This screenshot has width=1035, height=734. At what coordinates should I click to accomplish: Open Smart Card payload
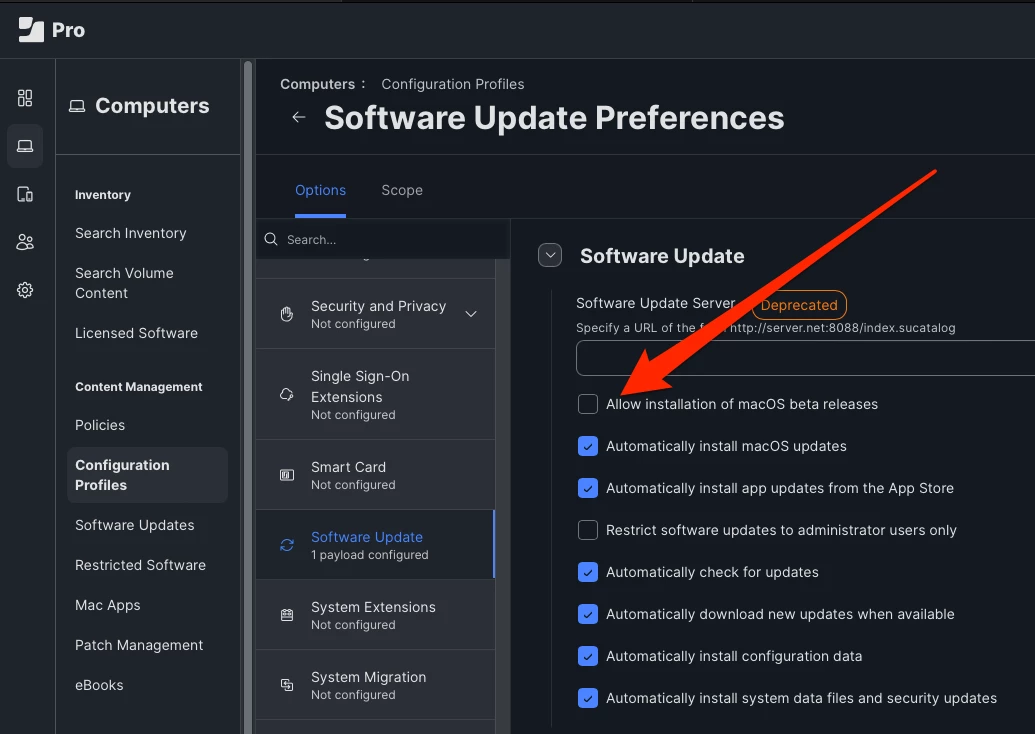click(x=375, y=475)
